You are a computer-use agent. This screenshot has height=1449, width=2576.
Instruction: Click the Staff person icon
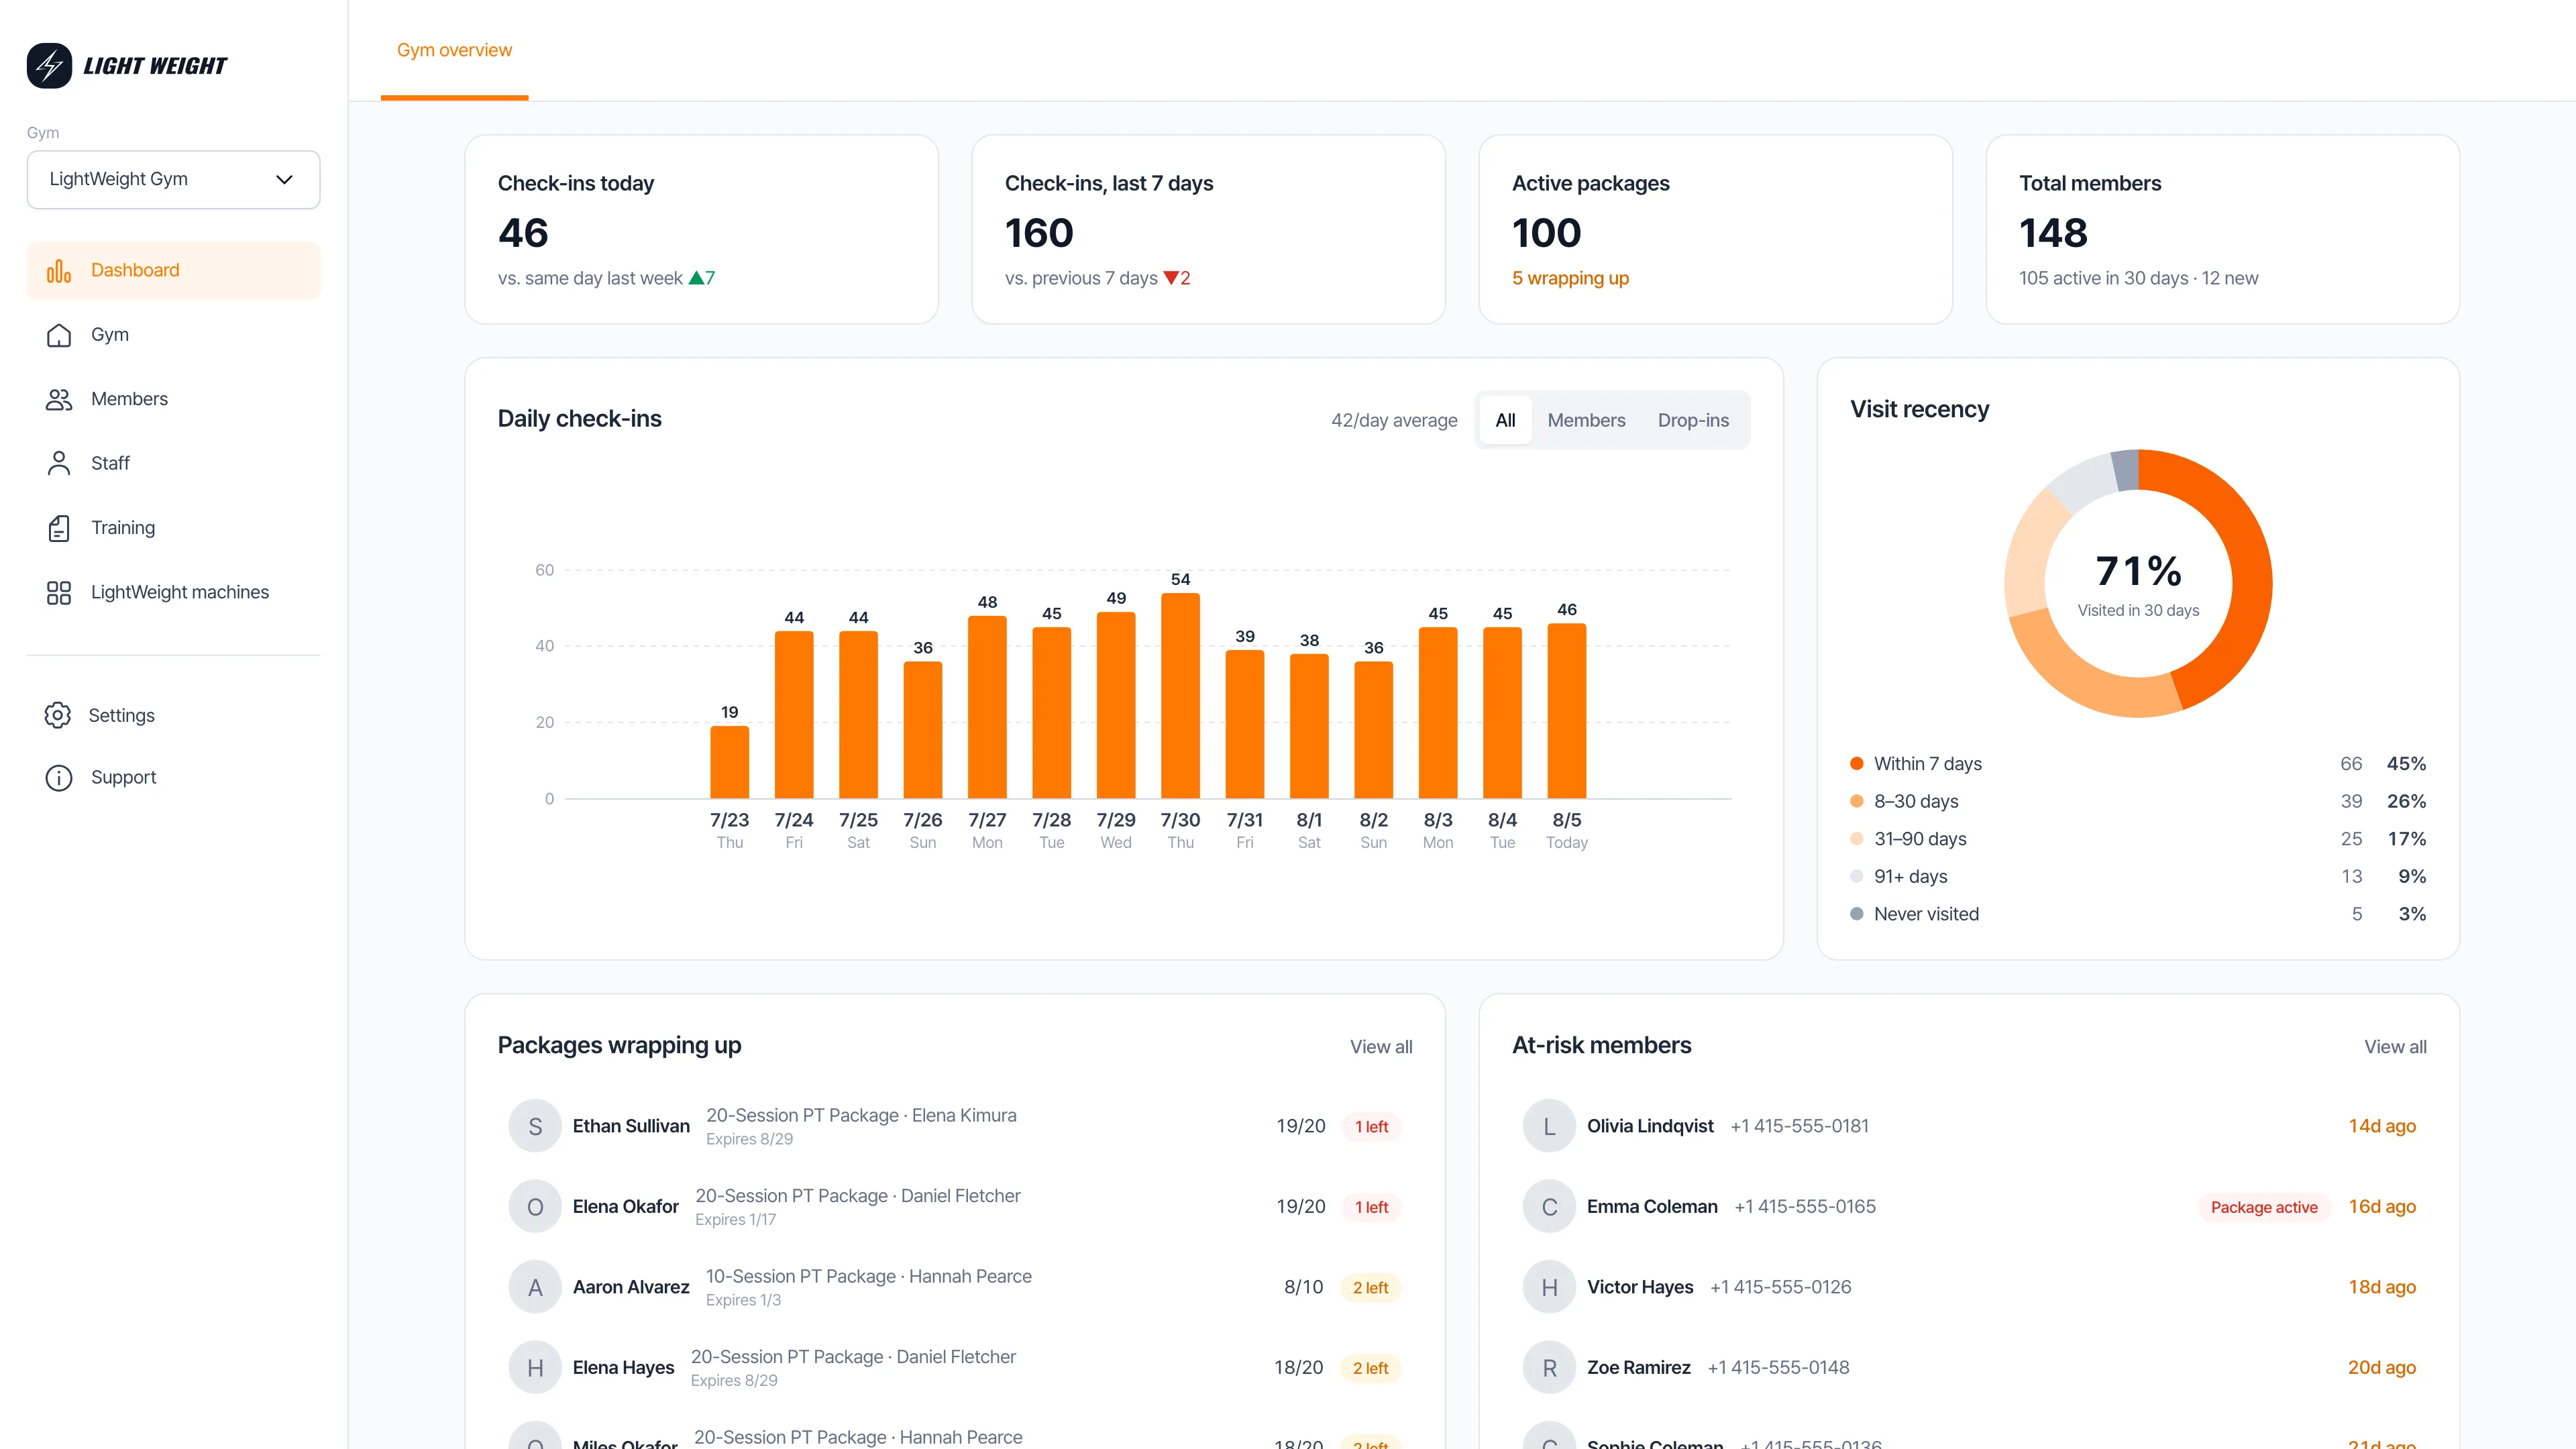pyautogui.click(x=59, y=463)
